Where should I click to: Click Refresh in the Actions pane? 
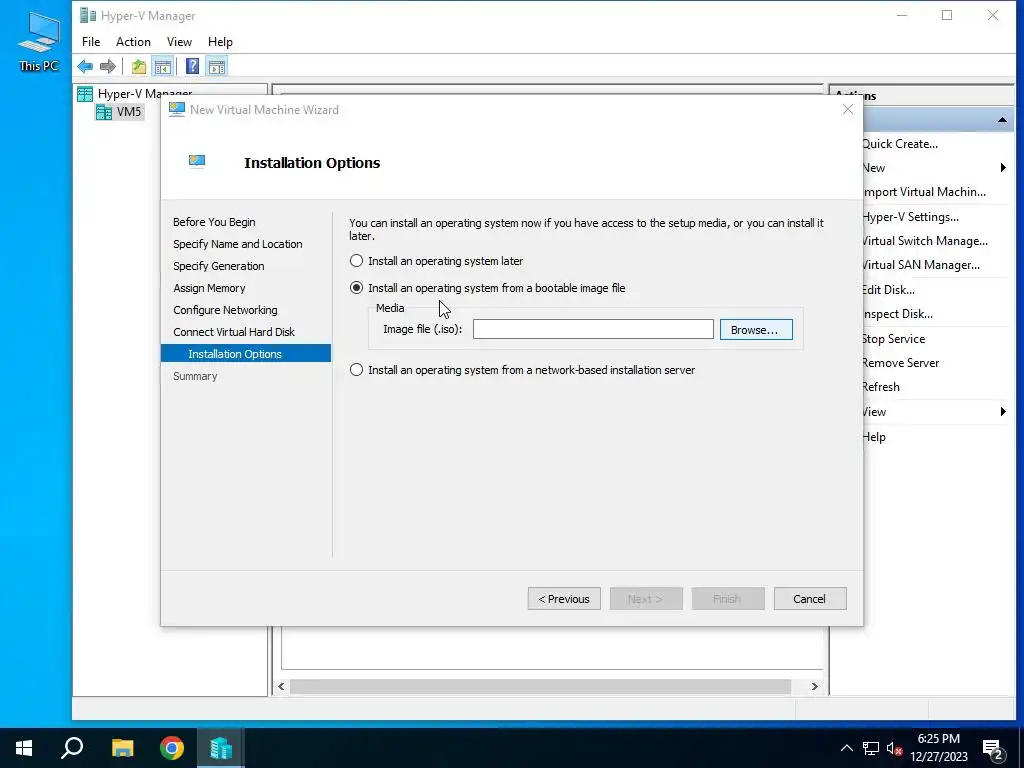881,387
